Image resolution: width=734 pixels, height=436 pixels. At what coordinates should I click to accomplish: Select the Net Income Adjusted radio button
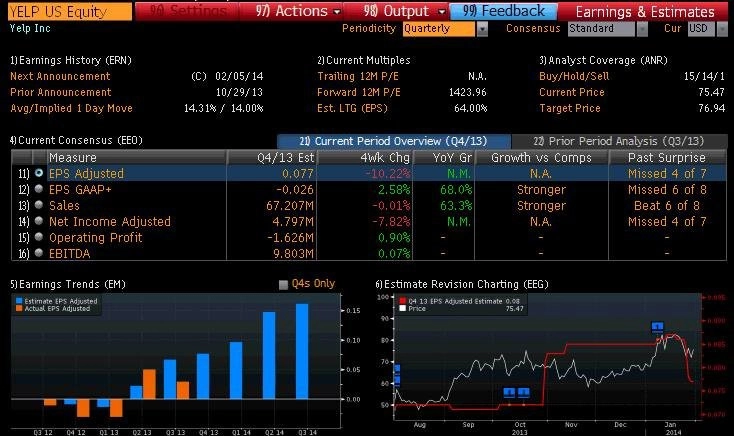pos(39,221)
